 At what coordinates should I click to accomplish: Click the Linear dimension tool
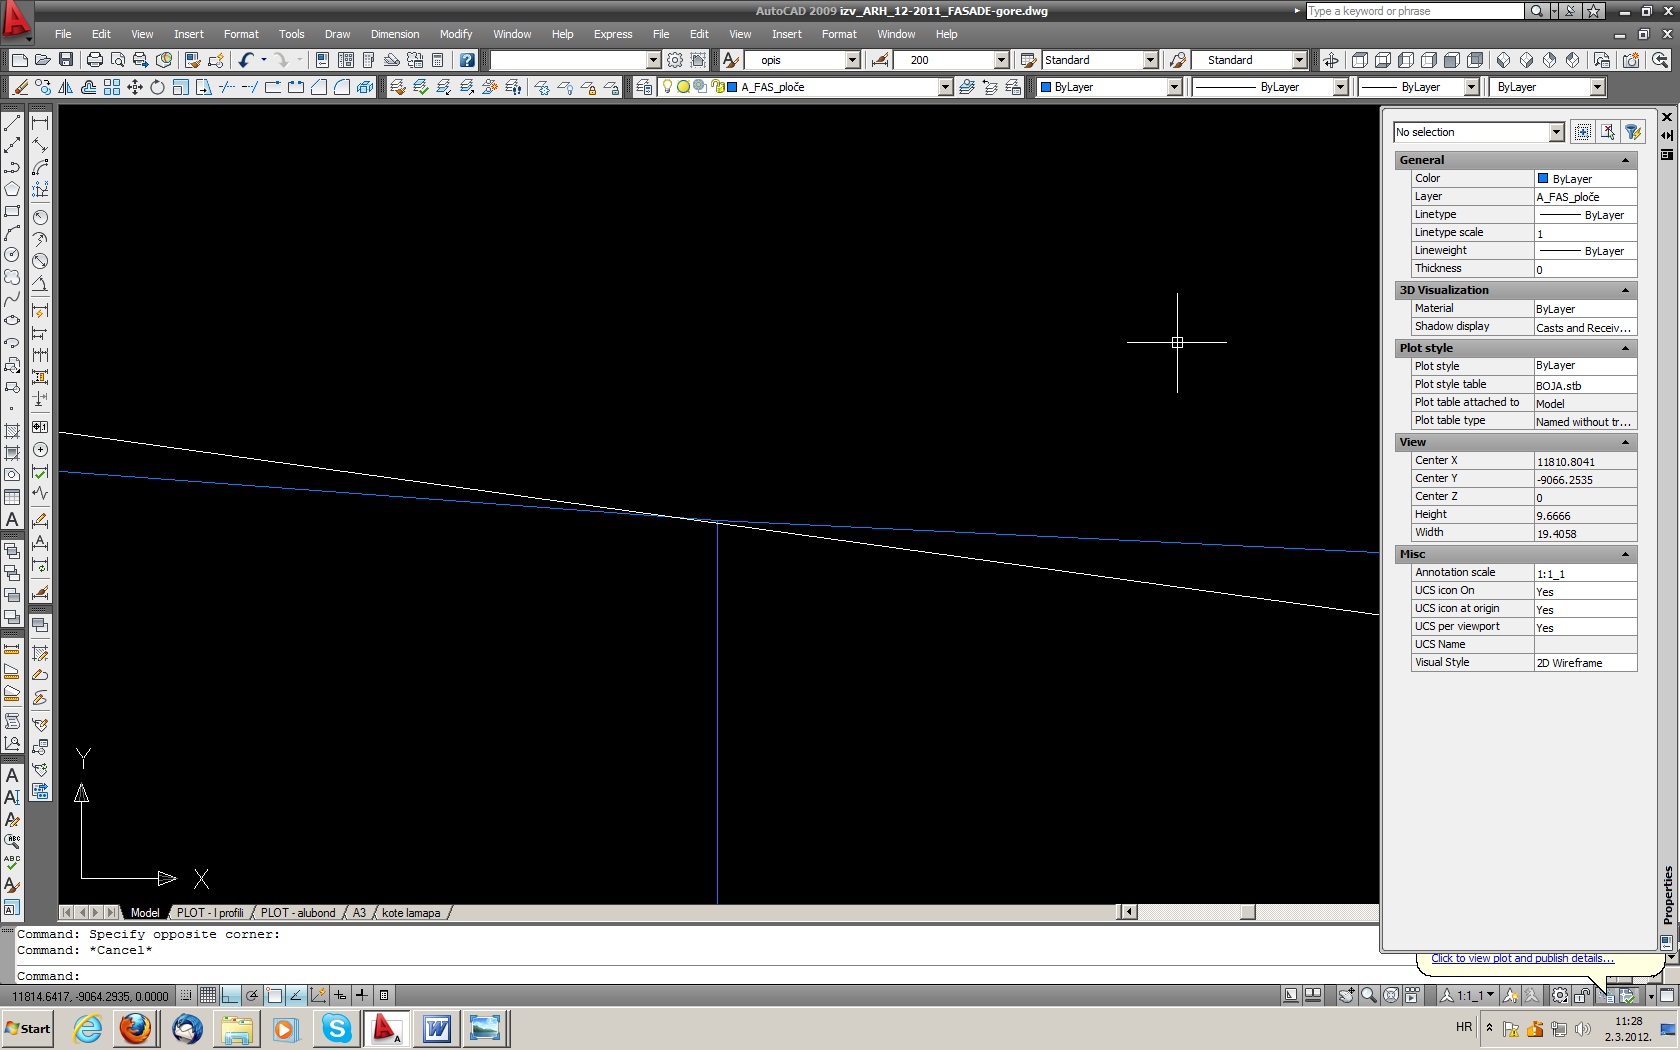pos(40,123)
